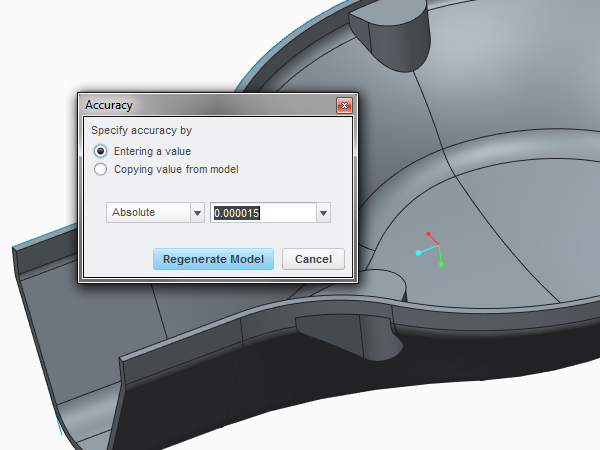Expand the accuracy value history dropdown arrow
Screen dimensions: 600x450
323,213
